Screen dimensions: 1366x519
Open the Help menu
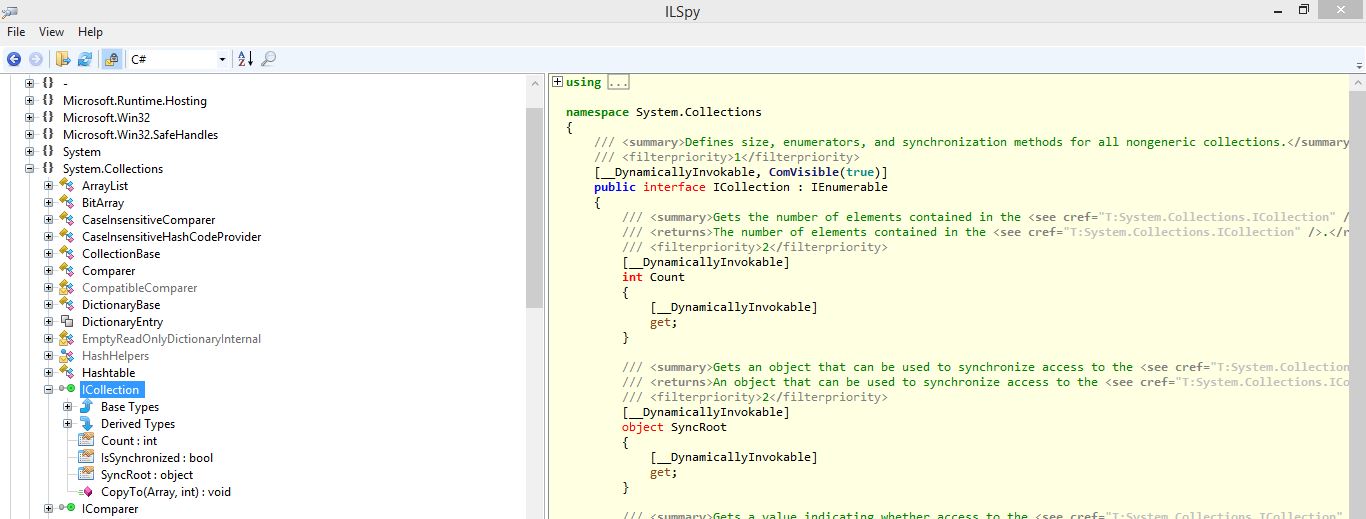click(90, 32)
